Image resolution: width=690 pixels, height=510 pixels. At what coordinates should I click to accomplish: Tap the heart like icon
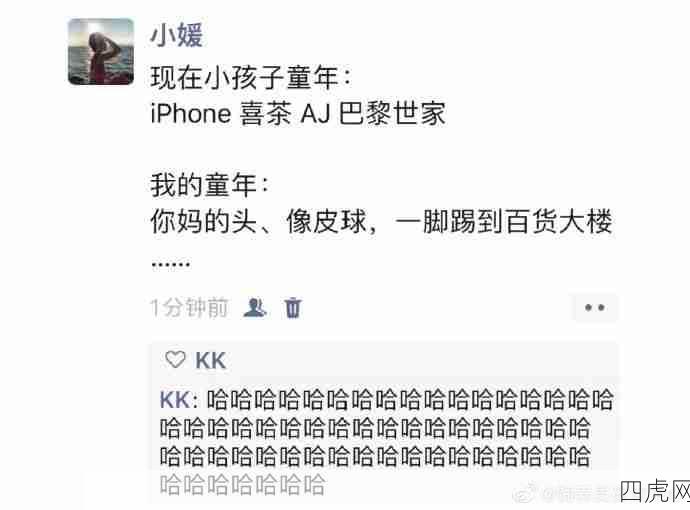click(x=175, y=360)
